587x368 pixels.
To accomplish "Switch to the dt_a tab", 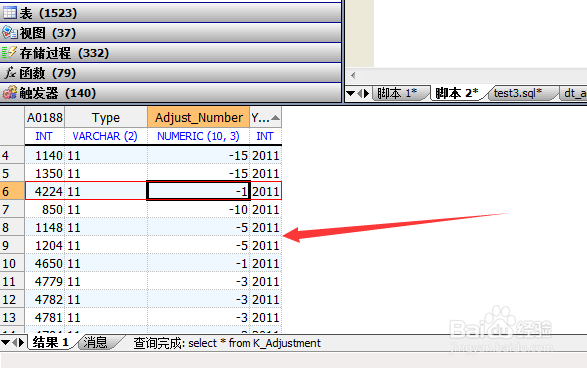I will pyautogui.click(x=575, y=93).
